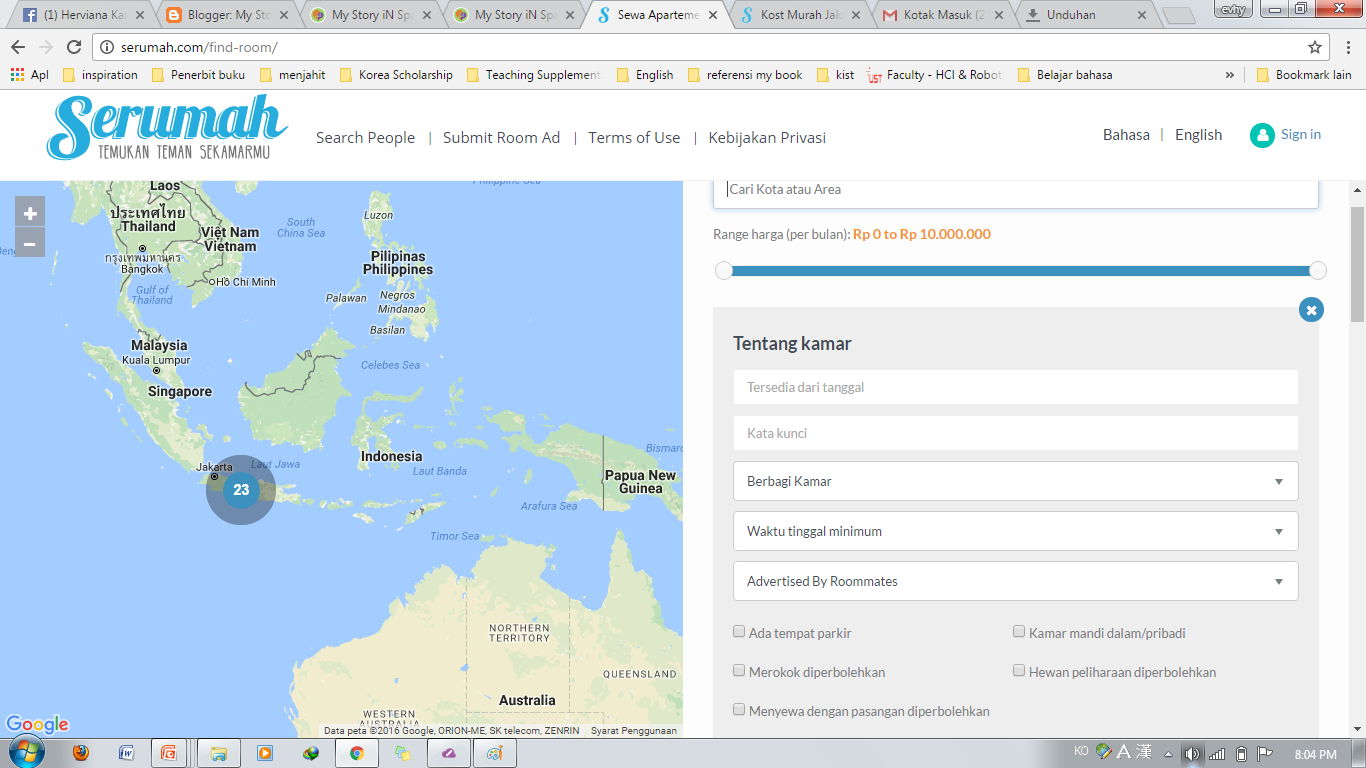Click the clock showing 8:04 PM
Image resolution: width=1366 pixels, height=768 pixels.
click(x=1315, y=754)
